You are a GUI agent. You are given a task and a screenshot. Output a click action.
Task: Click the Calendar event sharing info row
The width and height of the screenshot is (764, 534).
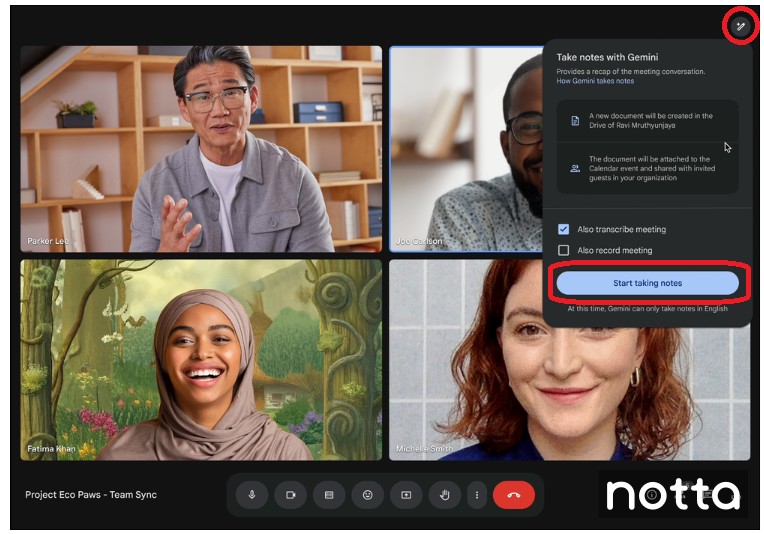pyautogui.click(x=647, y=168)
